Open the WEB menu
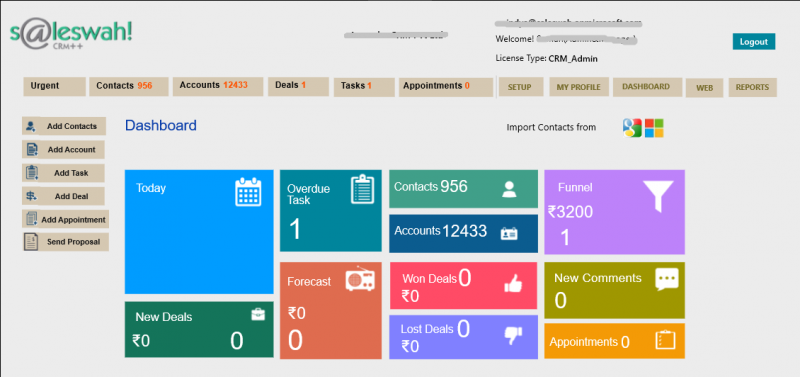Image resolution: width=800 pixels, height=377 pixels. 705,88
